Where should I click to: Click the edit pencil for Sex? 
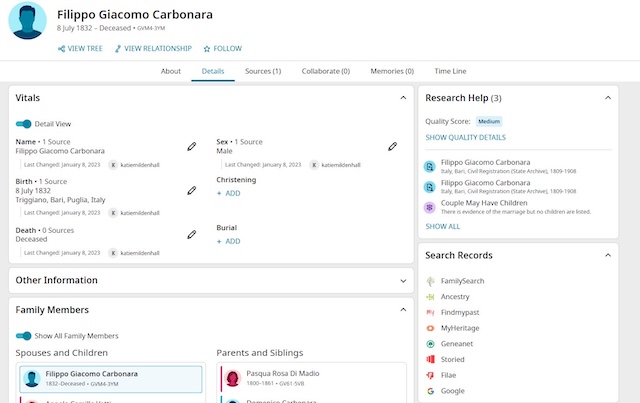[393, 147]
